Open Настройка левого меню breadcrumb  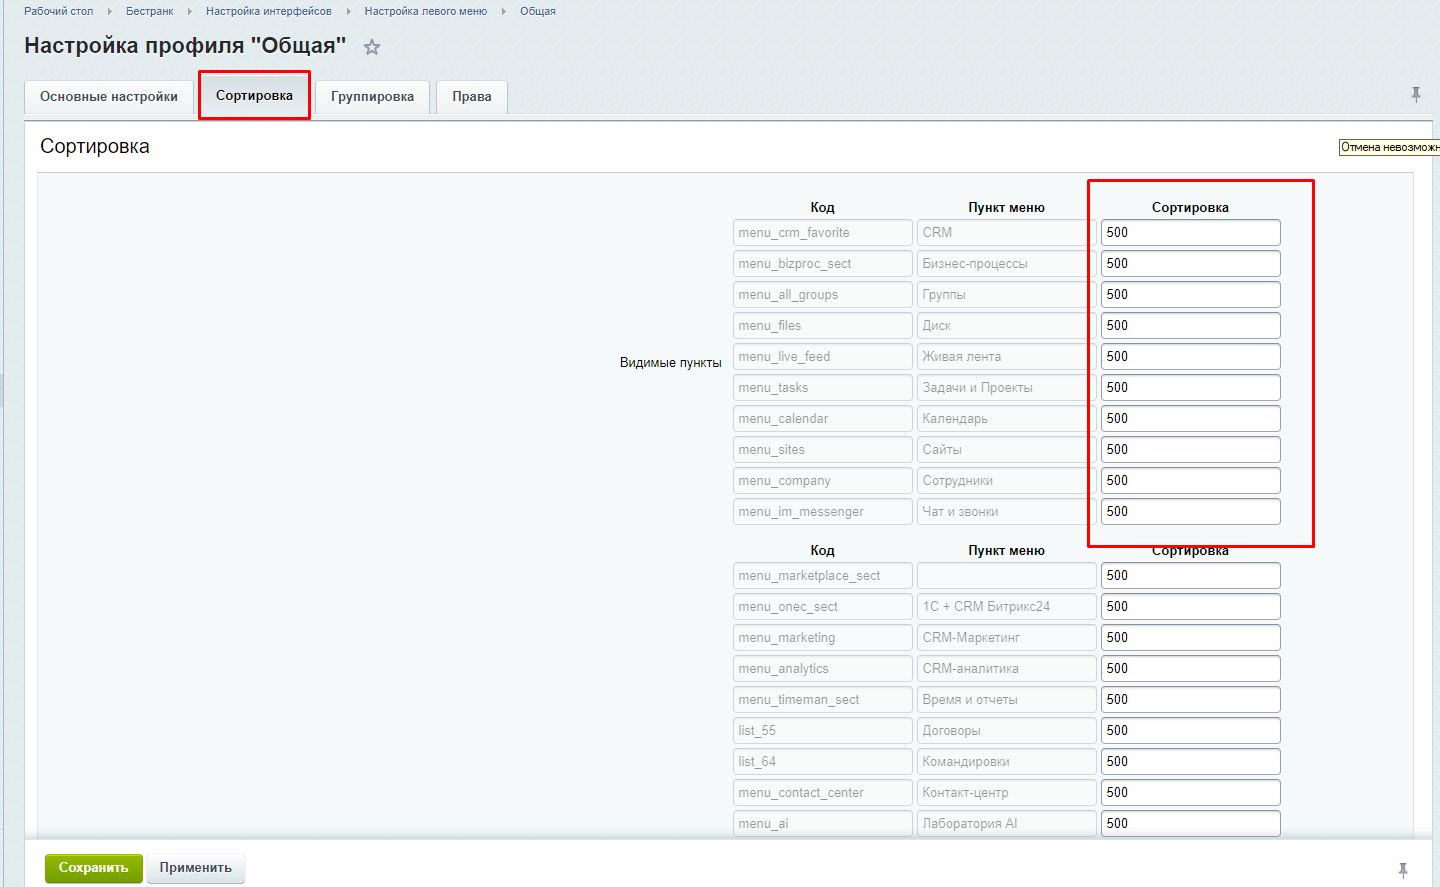coord(425,11)
